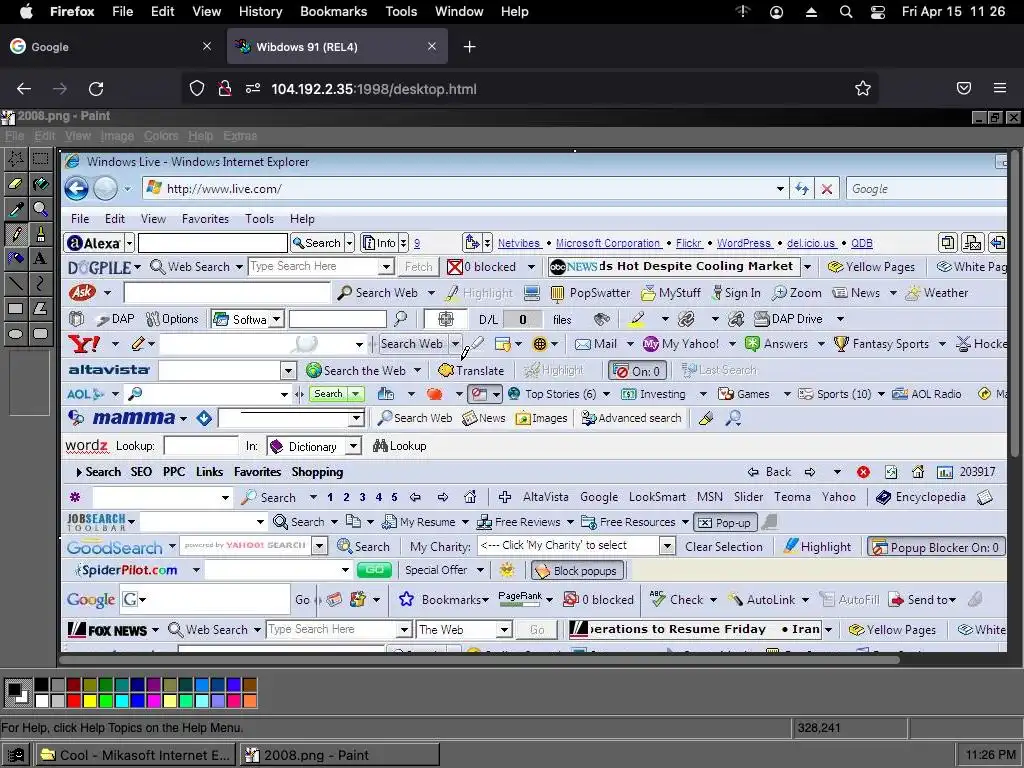Select the straight Line tool

coord(16,283)
